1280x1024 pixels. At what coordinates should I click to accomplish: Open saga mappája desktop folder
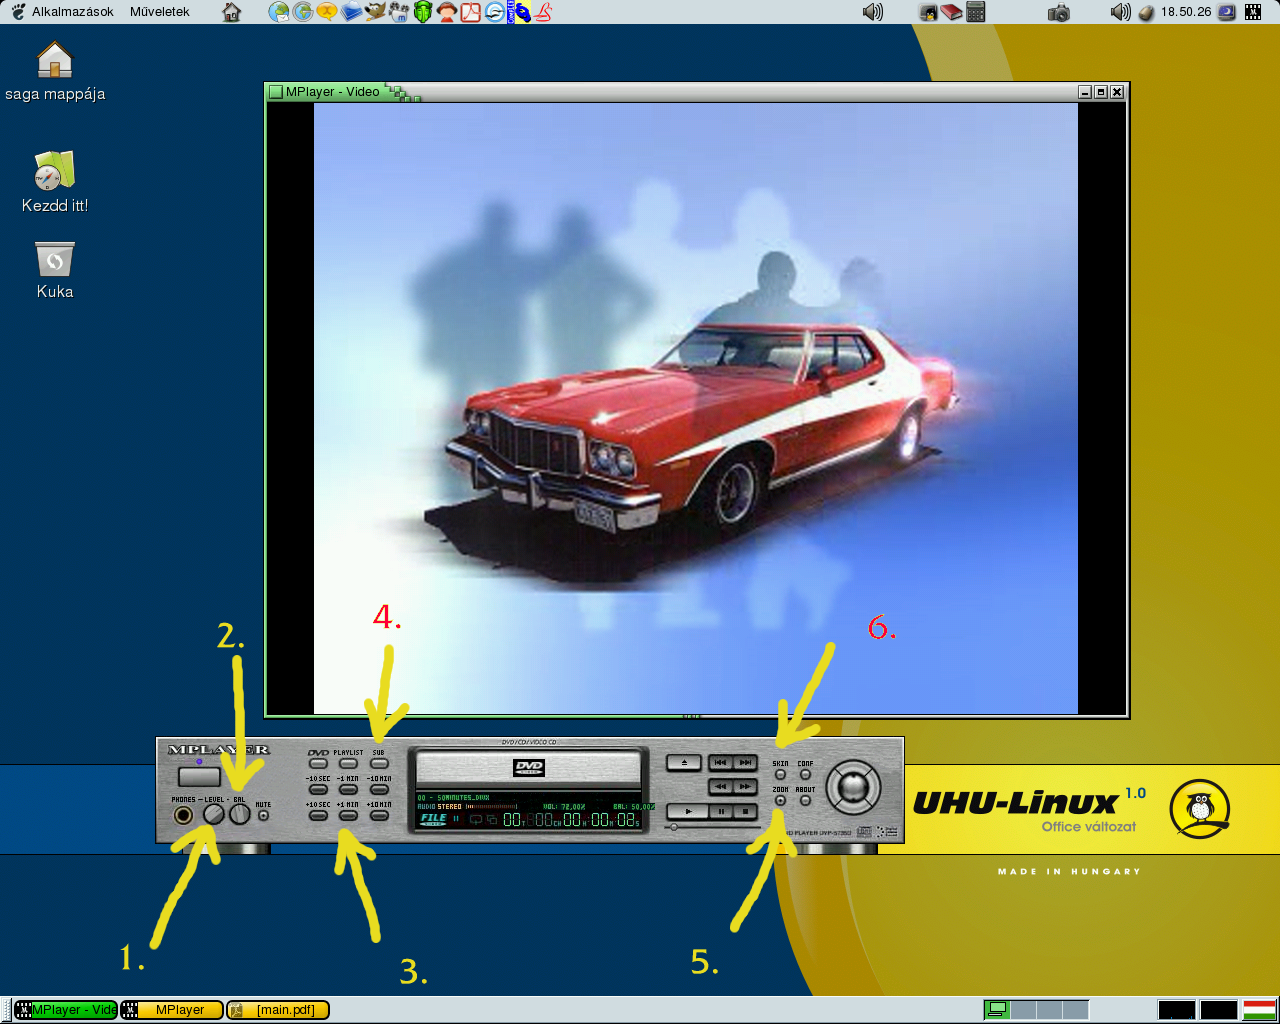[55, 71]
